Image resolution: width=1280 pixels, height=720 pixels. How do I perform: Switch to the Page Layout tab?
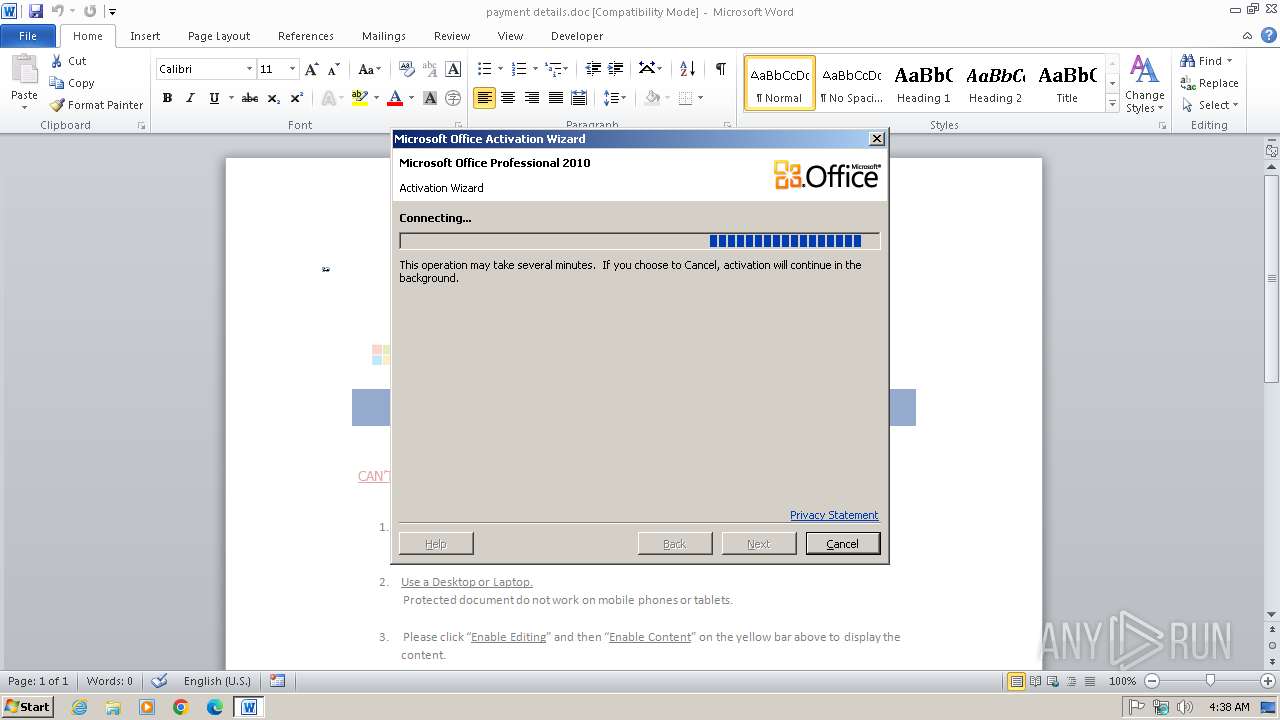[x=219, y=36]
